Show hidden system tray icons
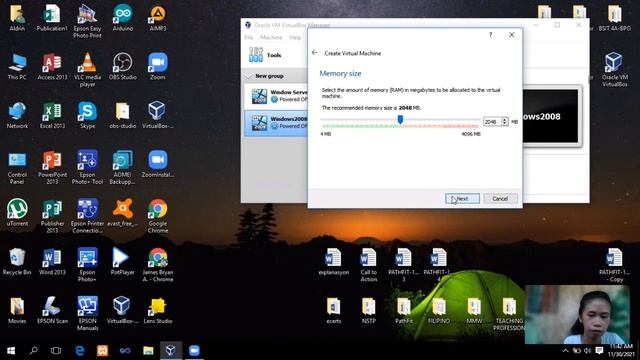The height and width of the screenshot is (360, 640). pyautogui.click(x=565, y=351)
